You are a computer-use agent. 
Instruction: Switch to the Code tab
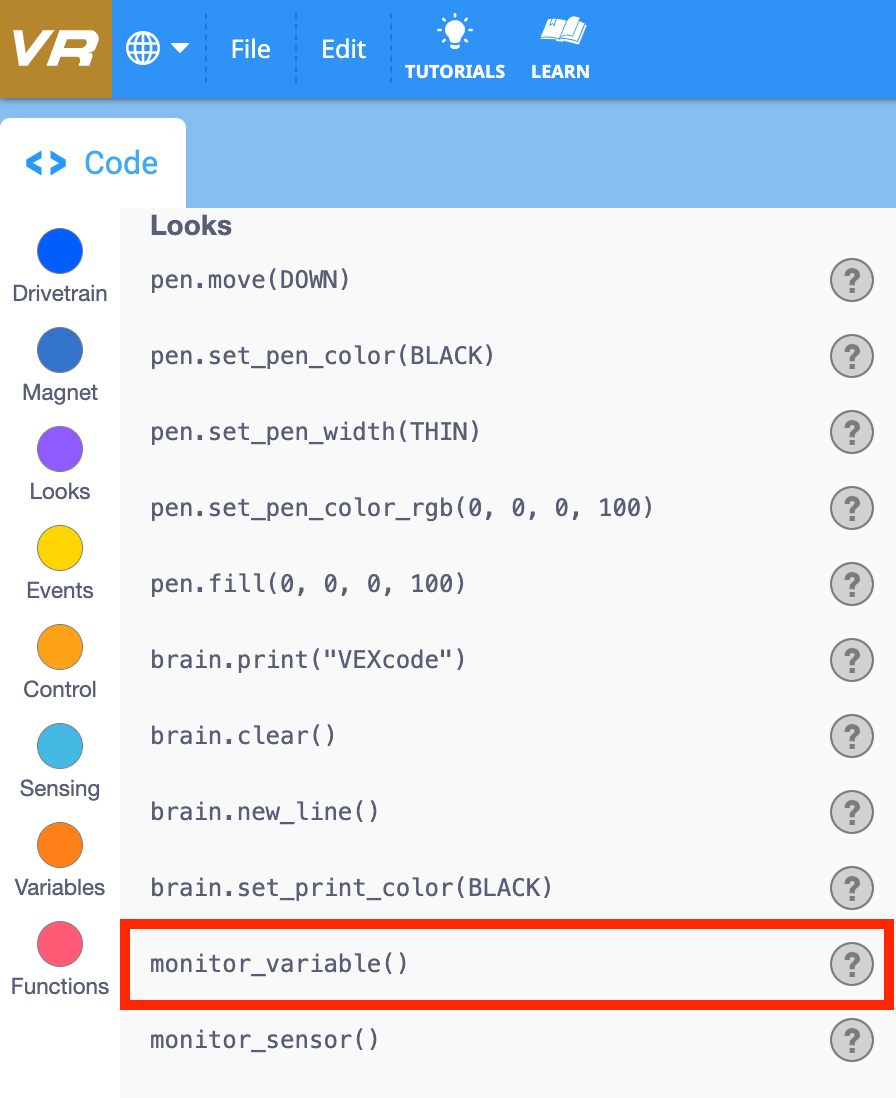tap(92, 162)
